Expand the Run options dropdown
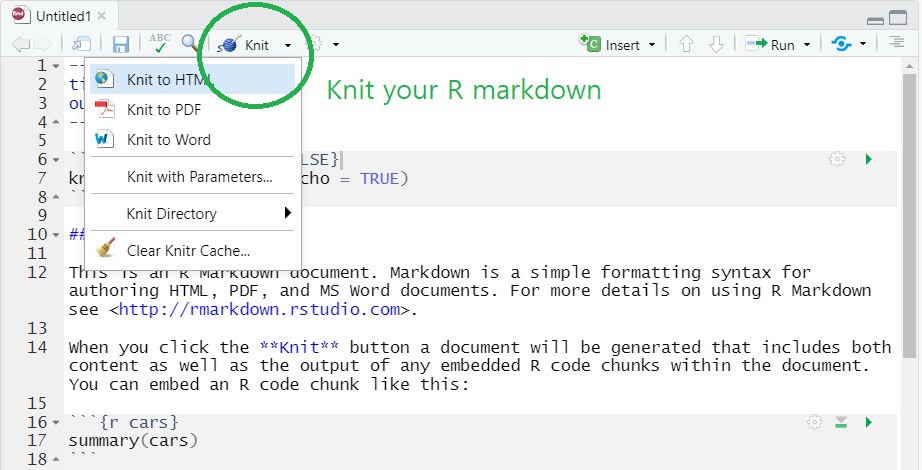 pos(807,45)
